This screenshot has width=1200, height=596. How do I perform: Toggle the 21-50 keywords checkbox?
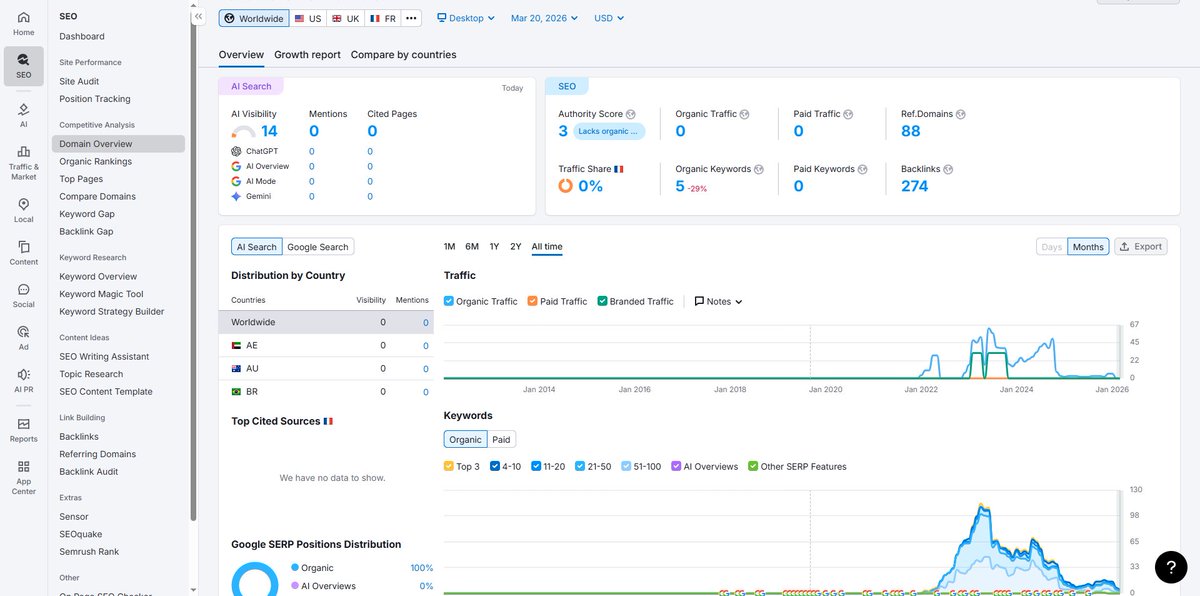pyautogui.click(x=580, y=466)
